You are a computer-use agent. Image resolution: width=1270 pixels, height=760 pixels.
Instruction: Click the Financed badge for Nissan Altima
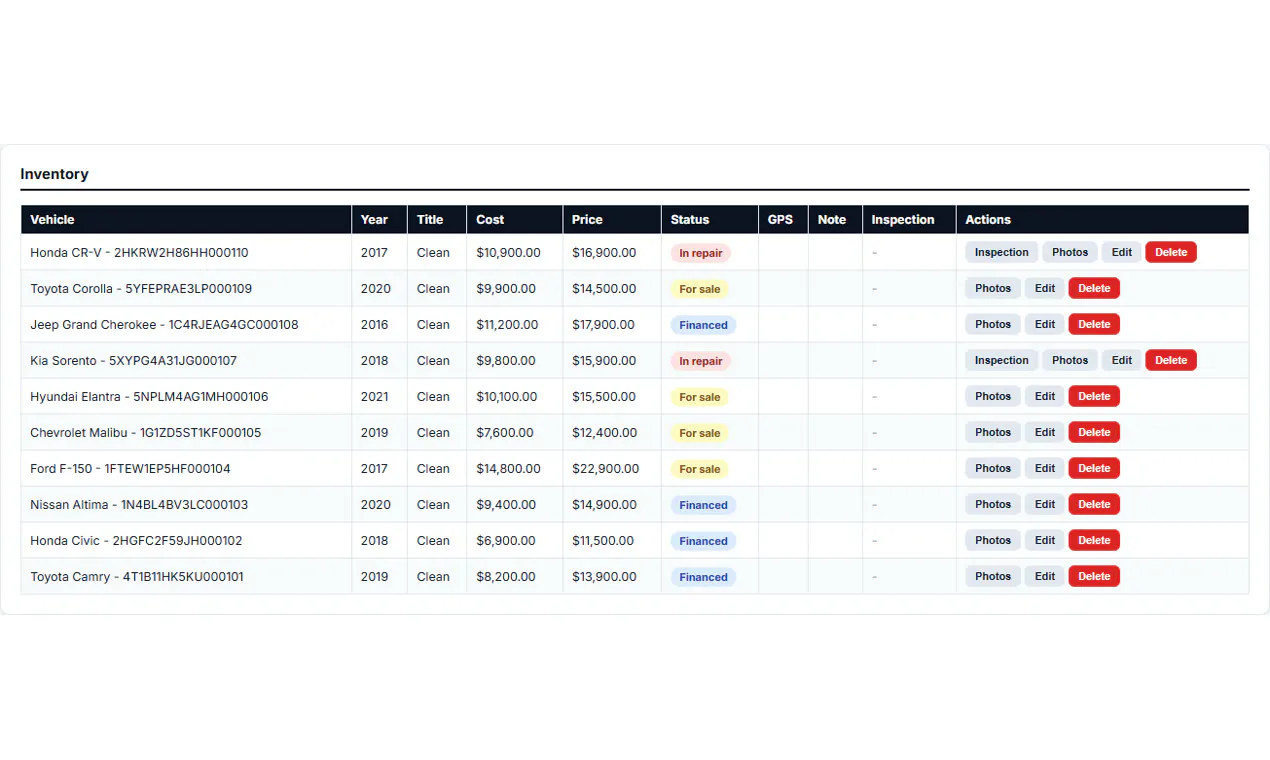coord(703,505)
